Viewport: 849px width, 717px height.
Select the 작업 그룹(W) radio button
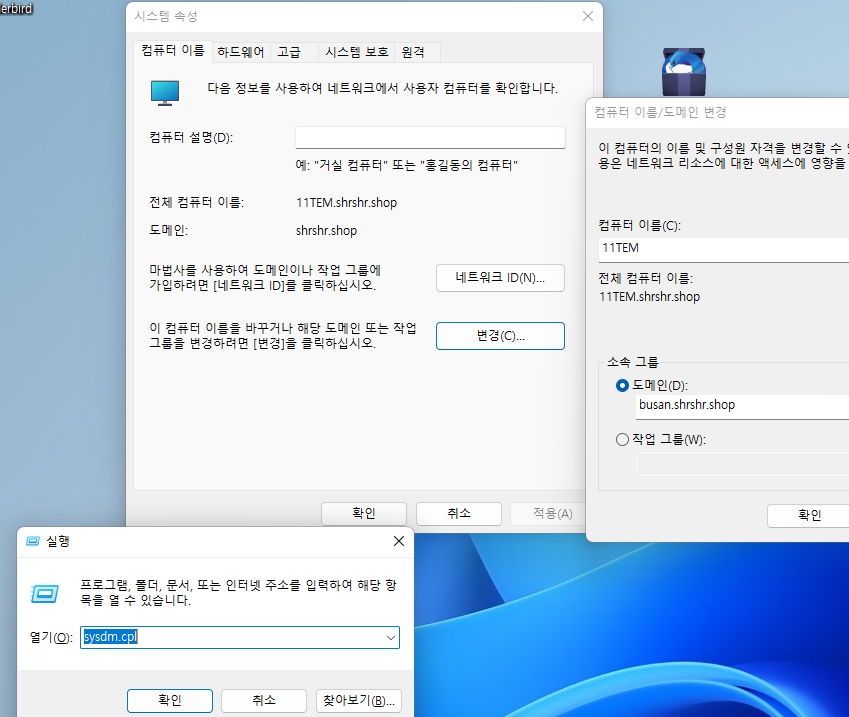622,439
